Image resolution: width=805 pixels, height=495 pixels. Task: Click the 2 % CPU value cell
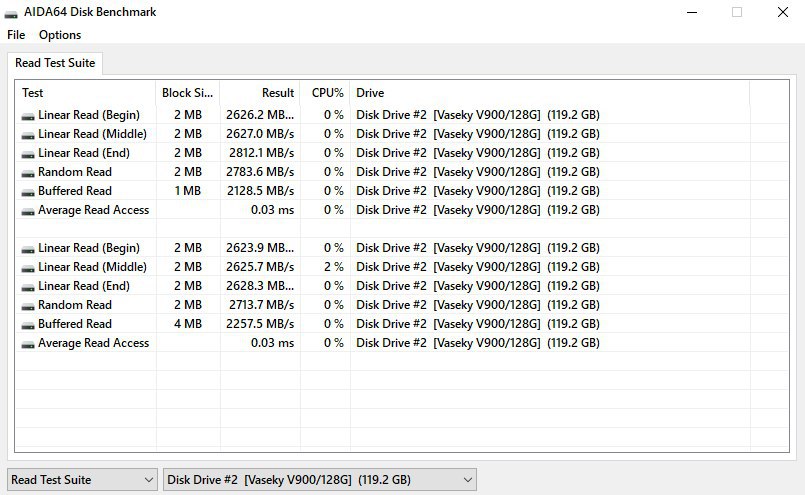tap(334, 266)
